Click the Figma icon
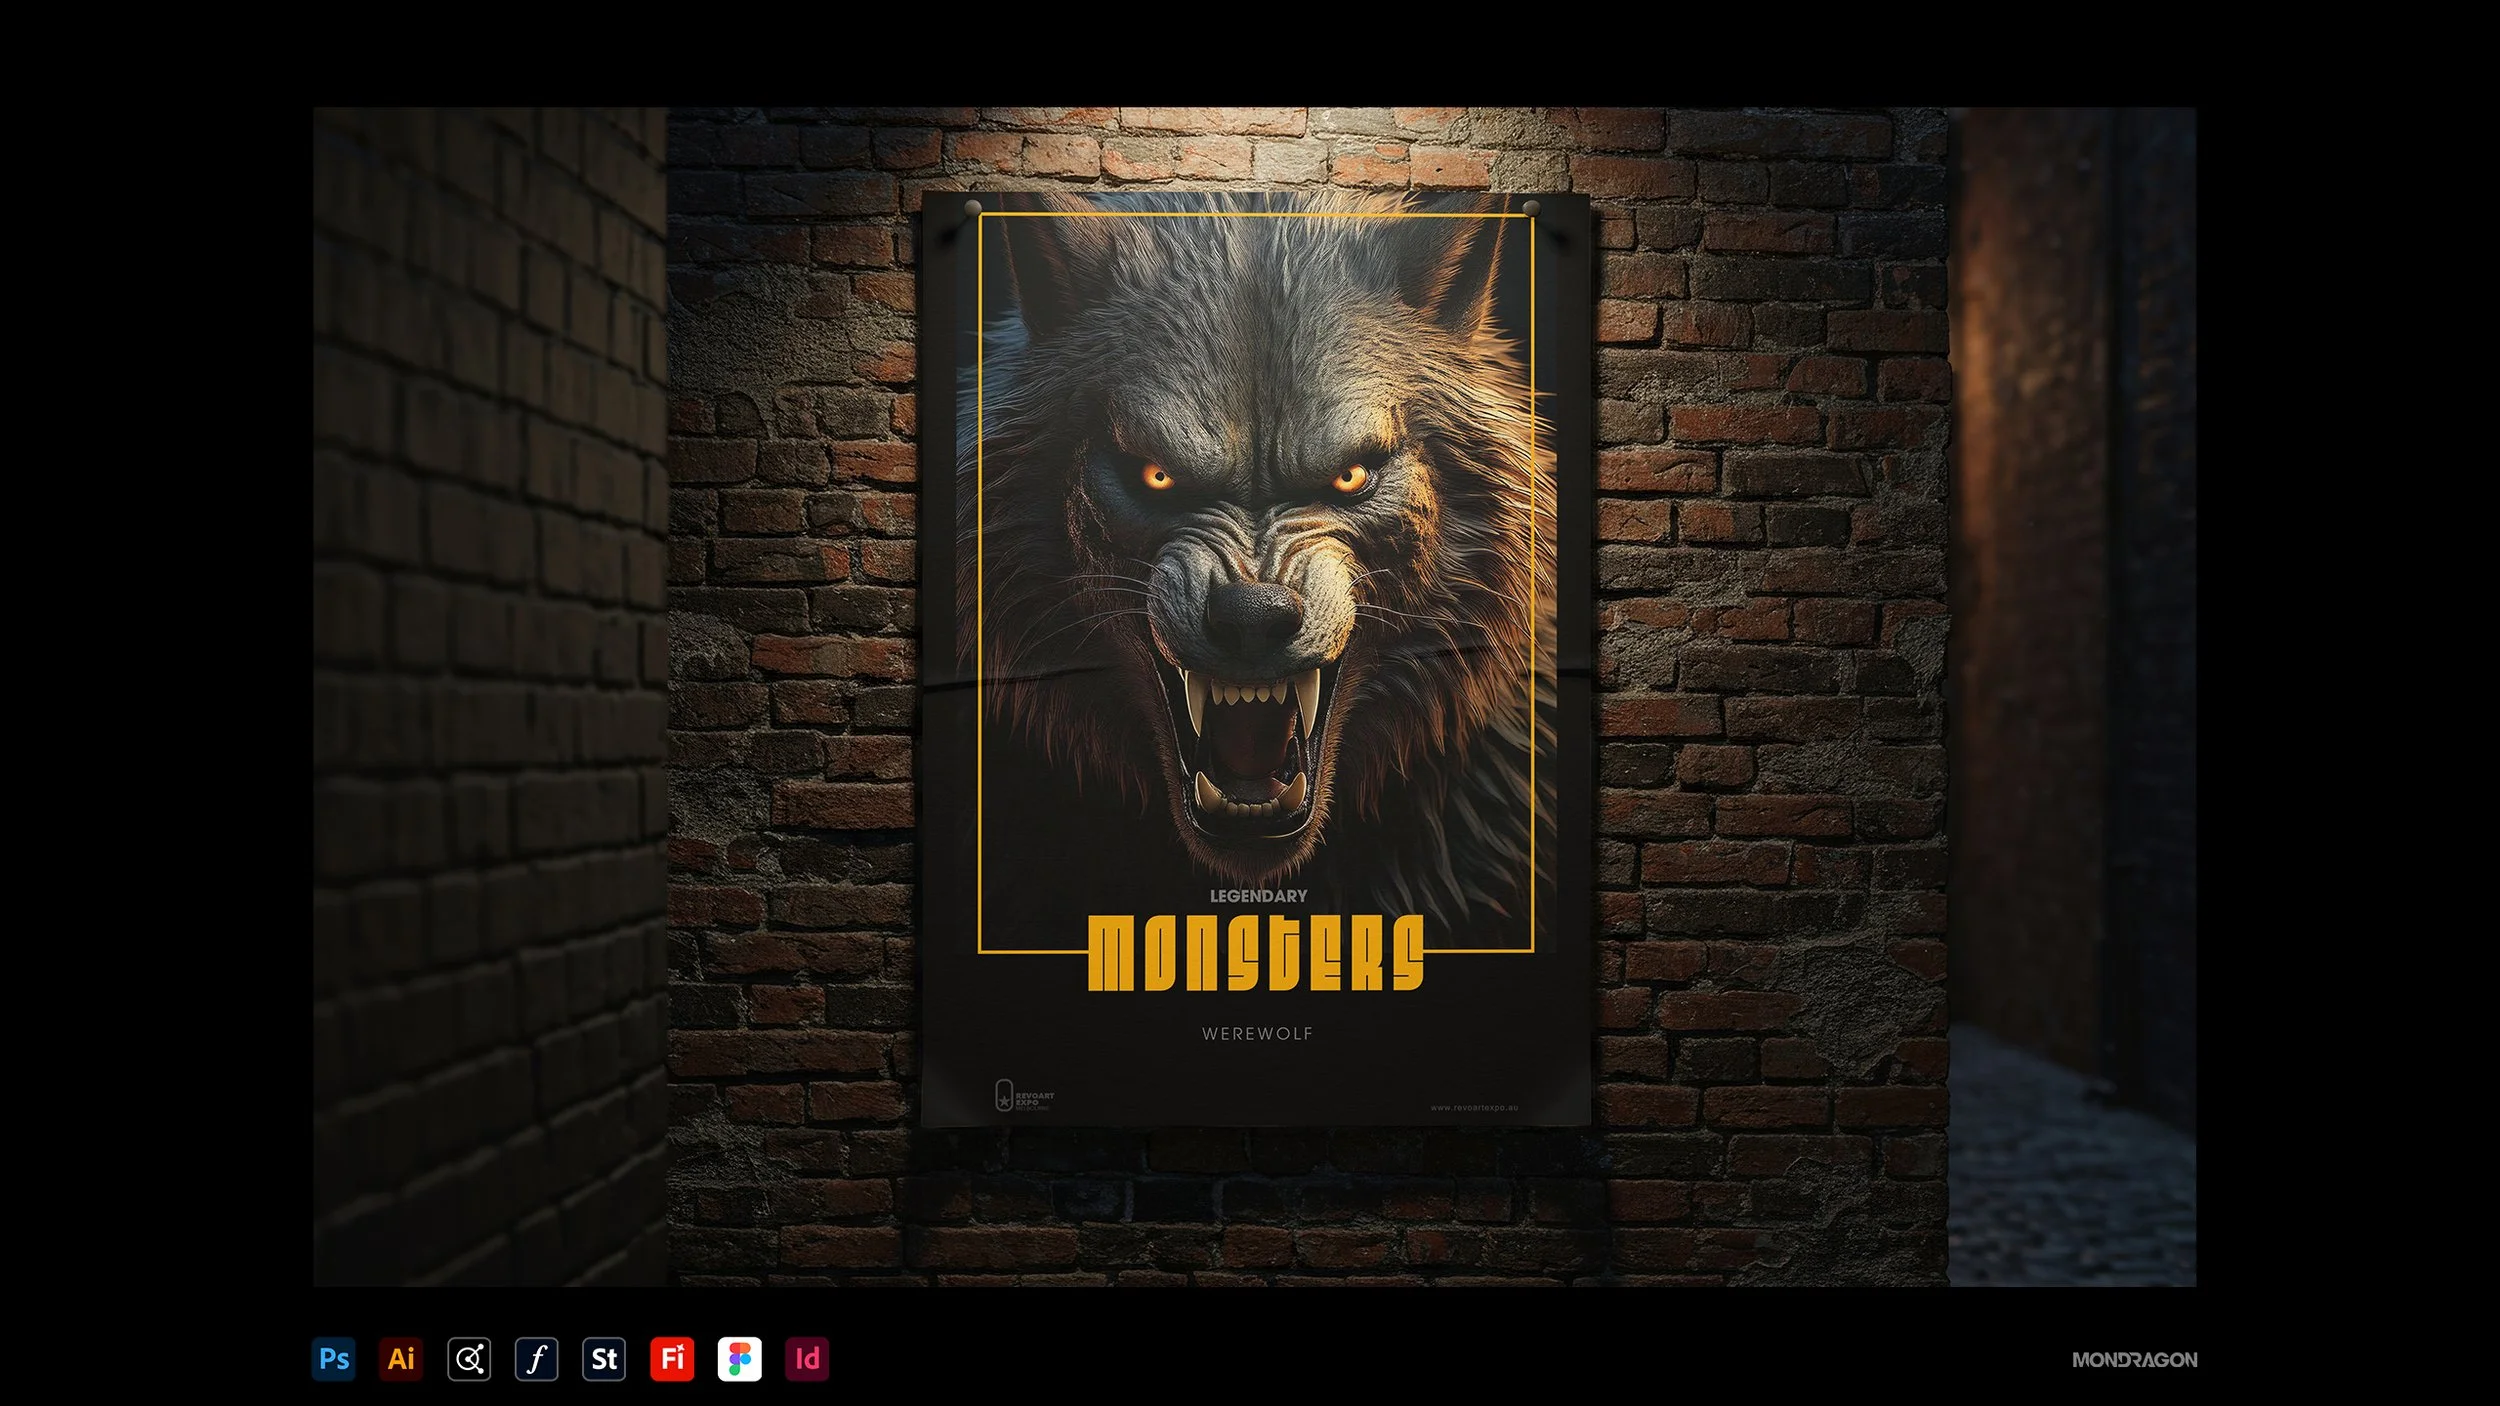2500x1406 pixels. pyautogui.click(x=740, y=1359)
